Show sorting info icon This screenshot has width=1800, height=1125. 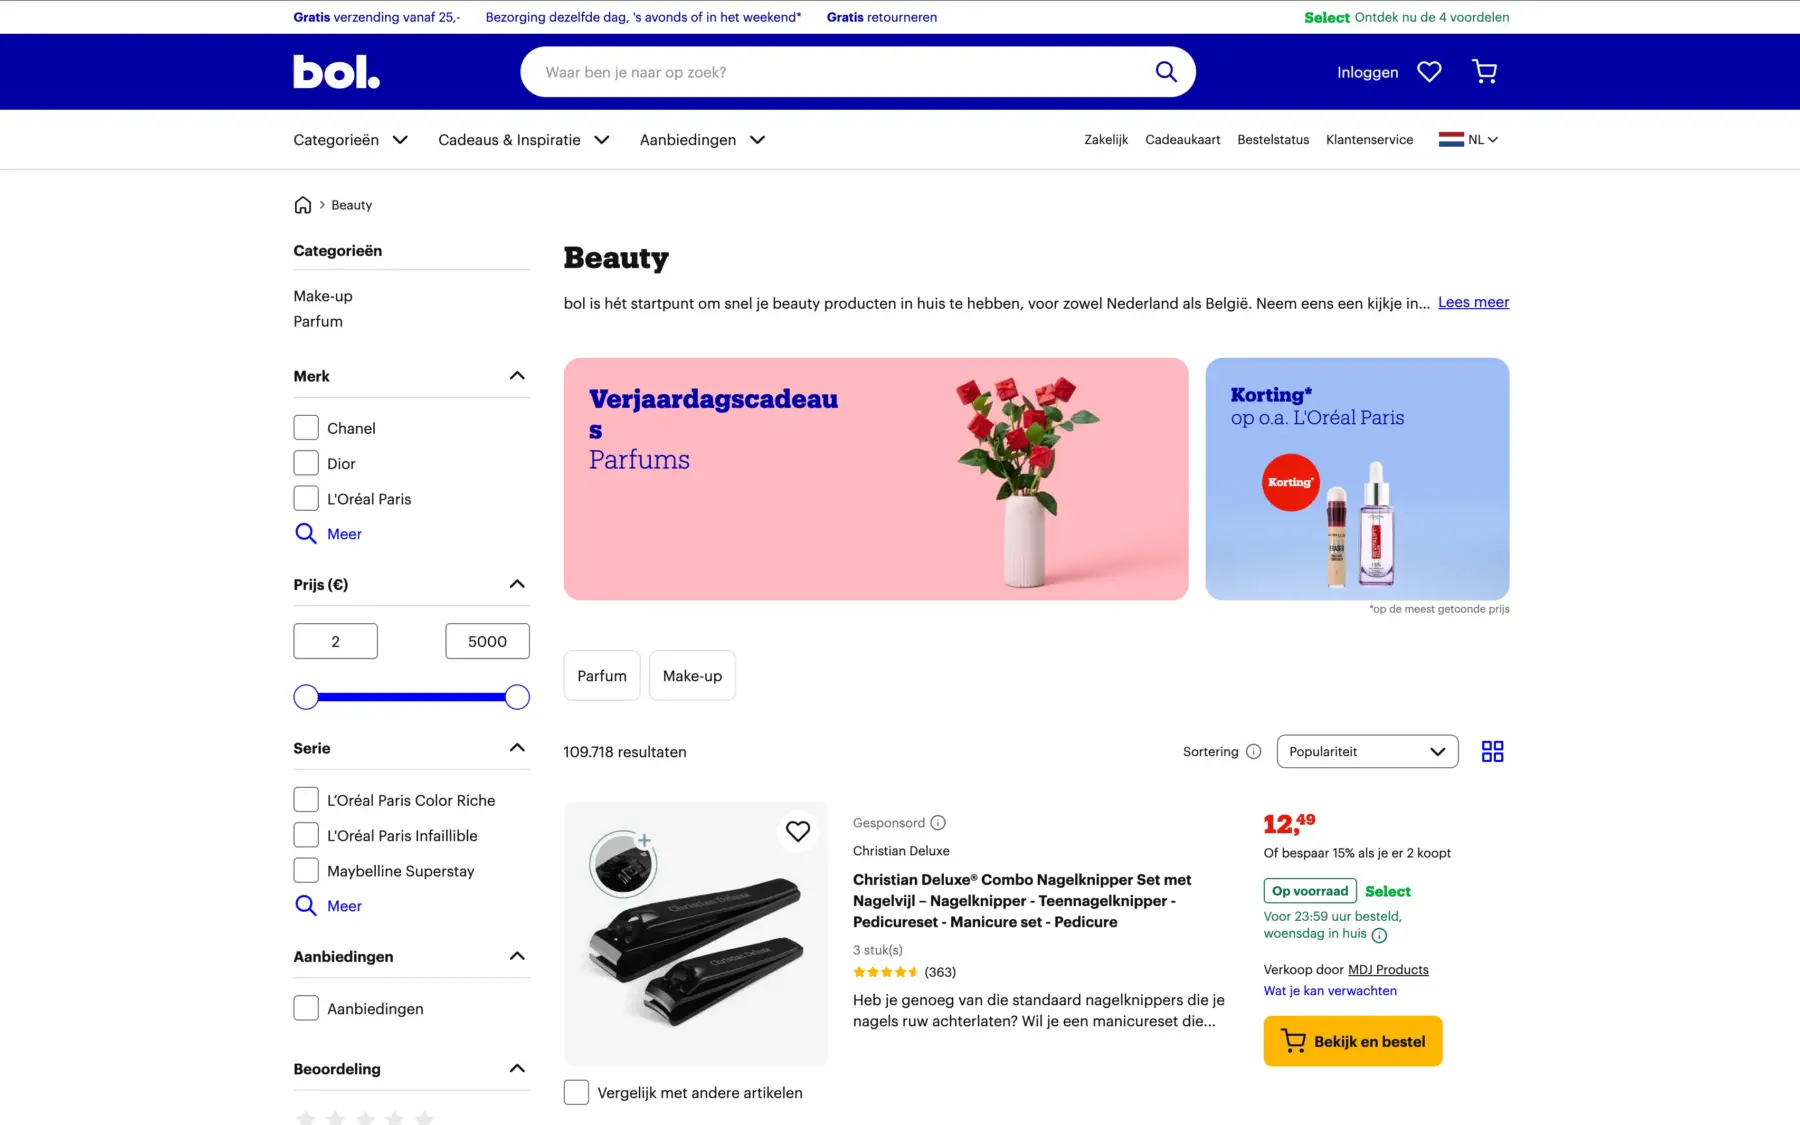point(1253,752)
